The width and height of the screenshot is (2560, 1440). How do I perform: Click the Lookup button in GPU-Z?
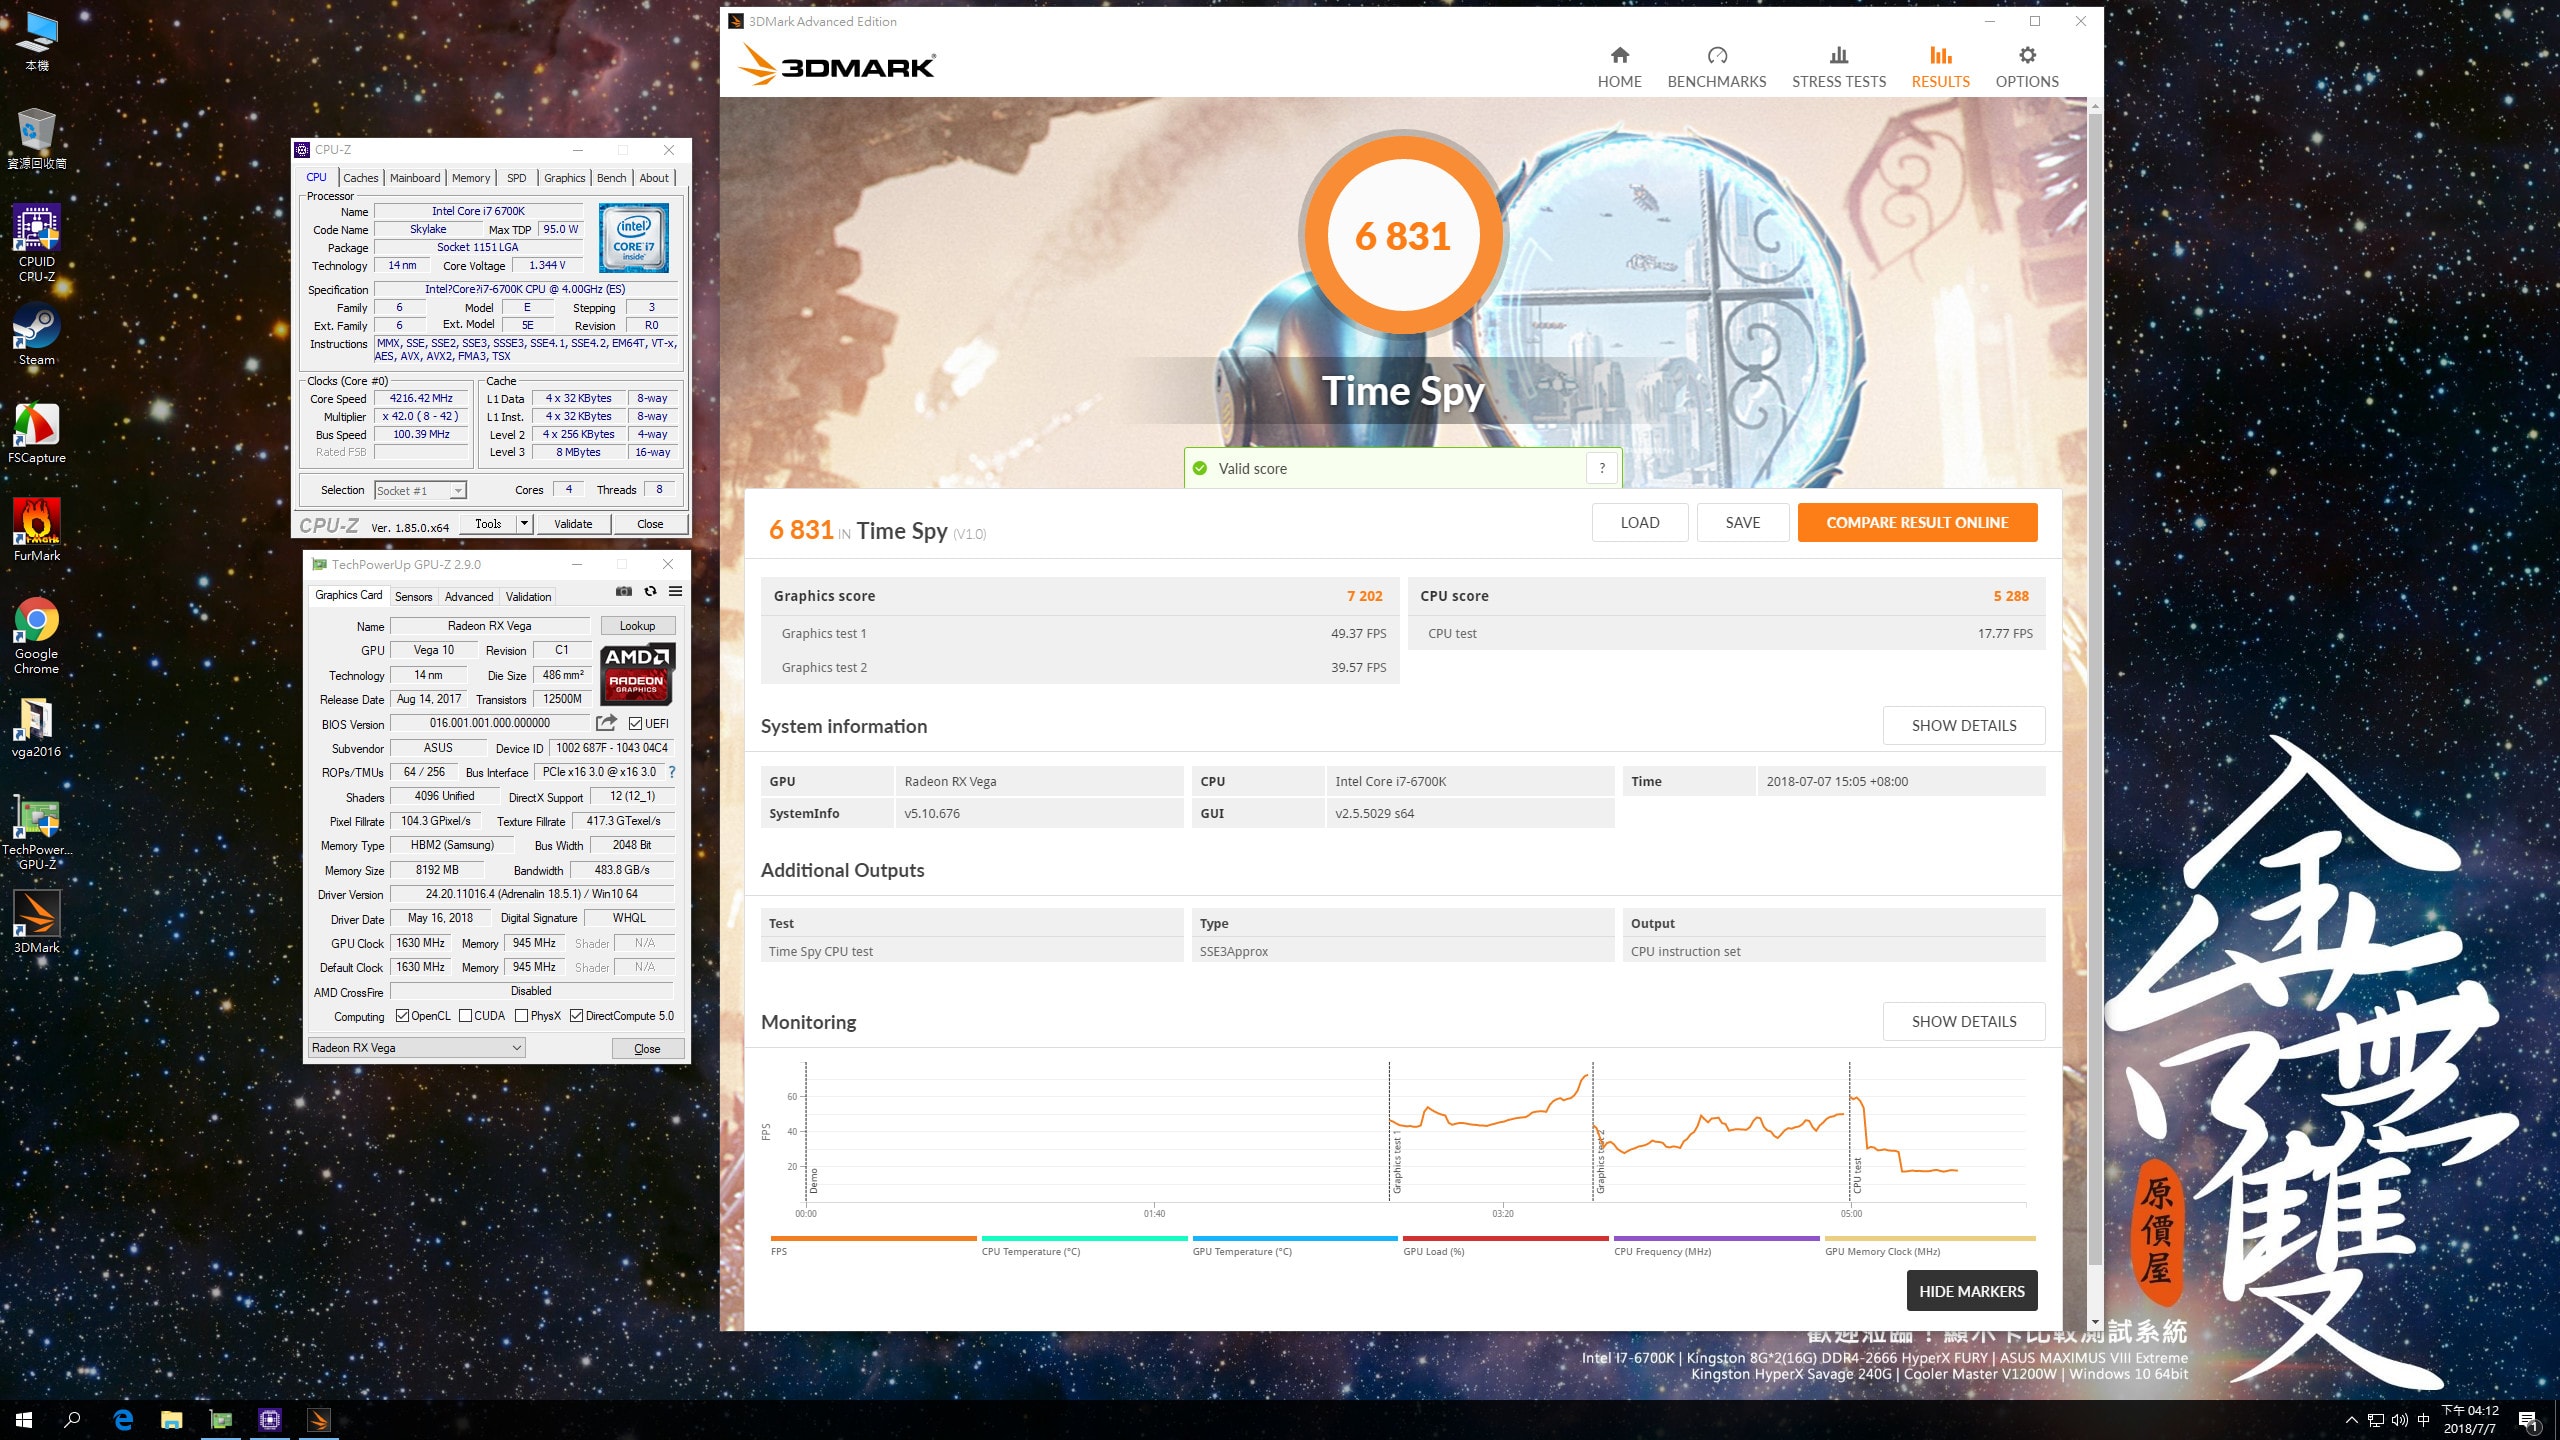pos(637,625)
